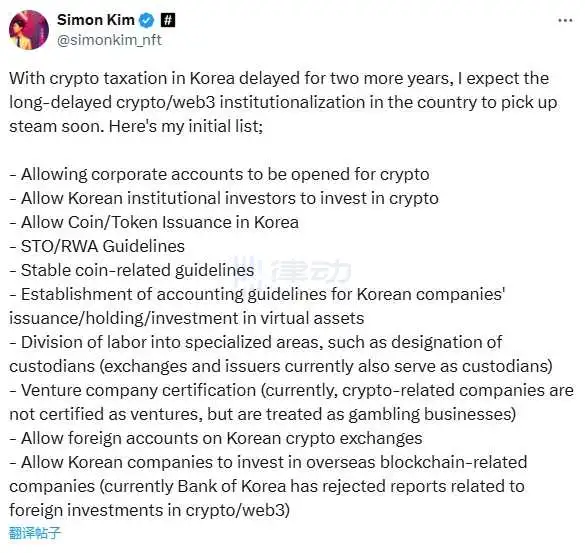This screenshot has height=553, width=585.
Task: Click the 'Stable coin-related guidelines' line
Action: pyautogui.click(x=132, y=270)
